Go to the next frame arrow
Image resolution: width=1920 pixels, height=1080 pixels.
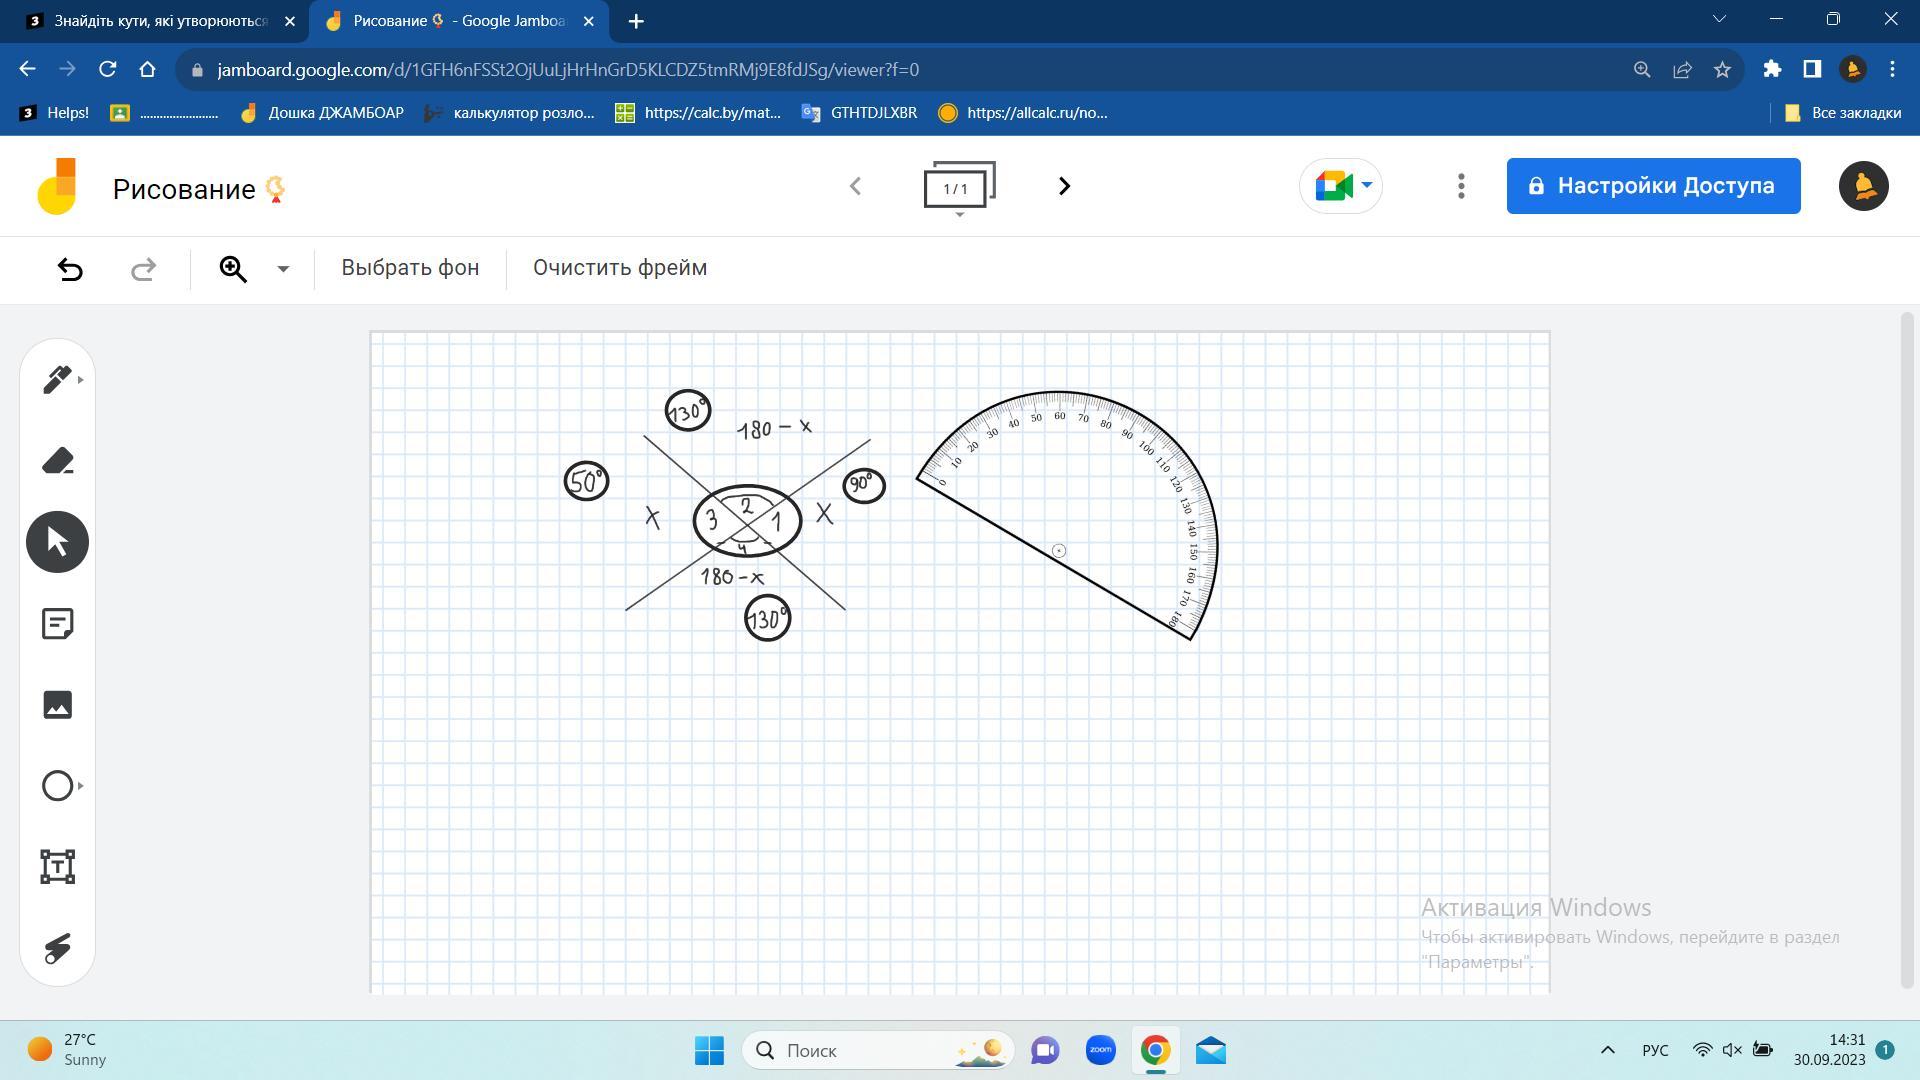point(1064,186)
